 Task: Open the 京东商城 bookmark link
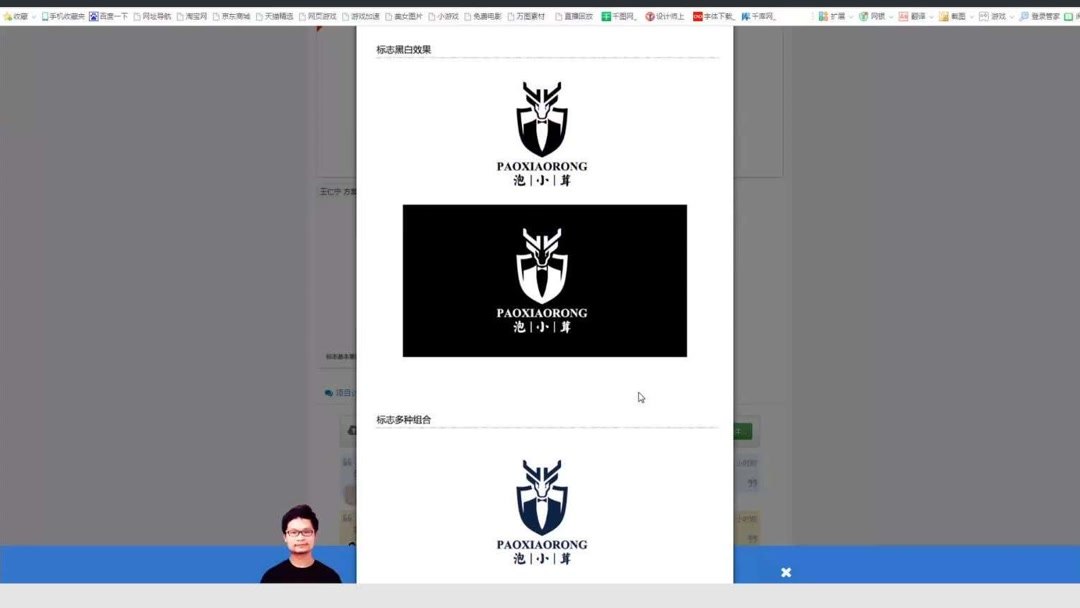(x=235, y=16)
